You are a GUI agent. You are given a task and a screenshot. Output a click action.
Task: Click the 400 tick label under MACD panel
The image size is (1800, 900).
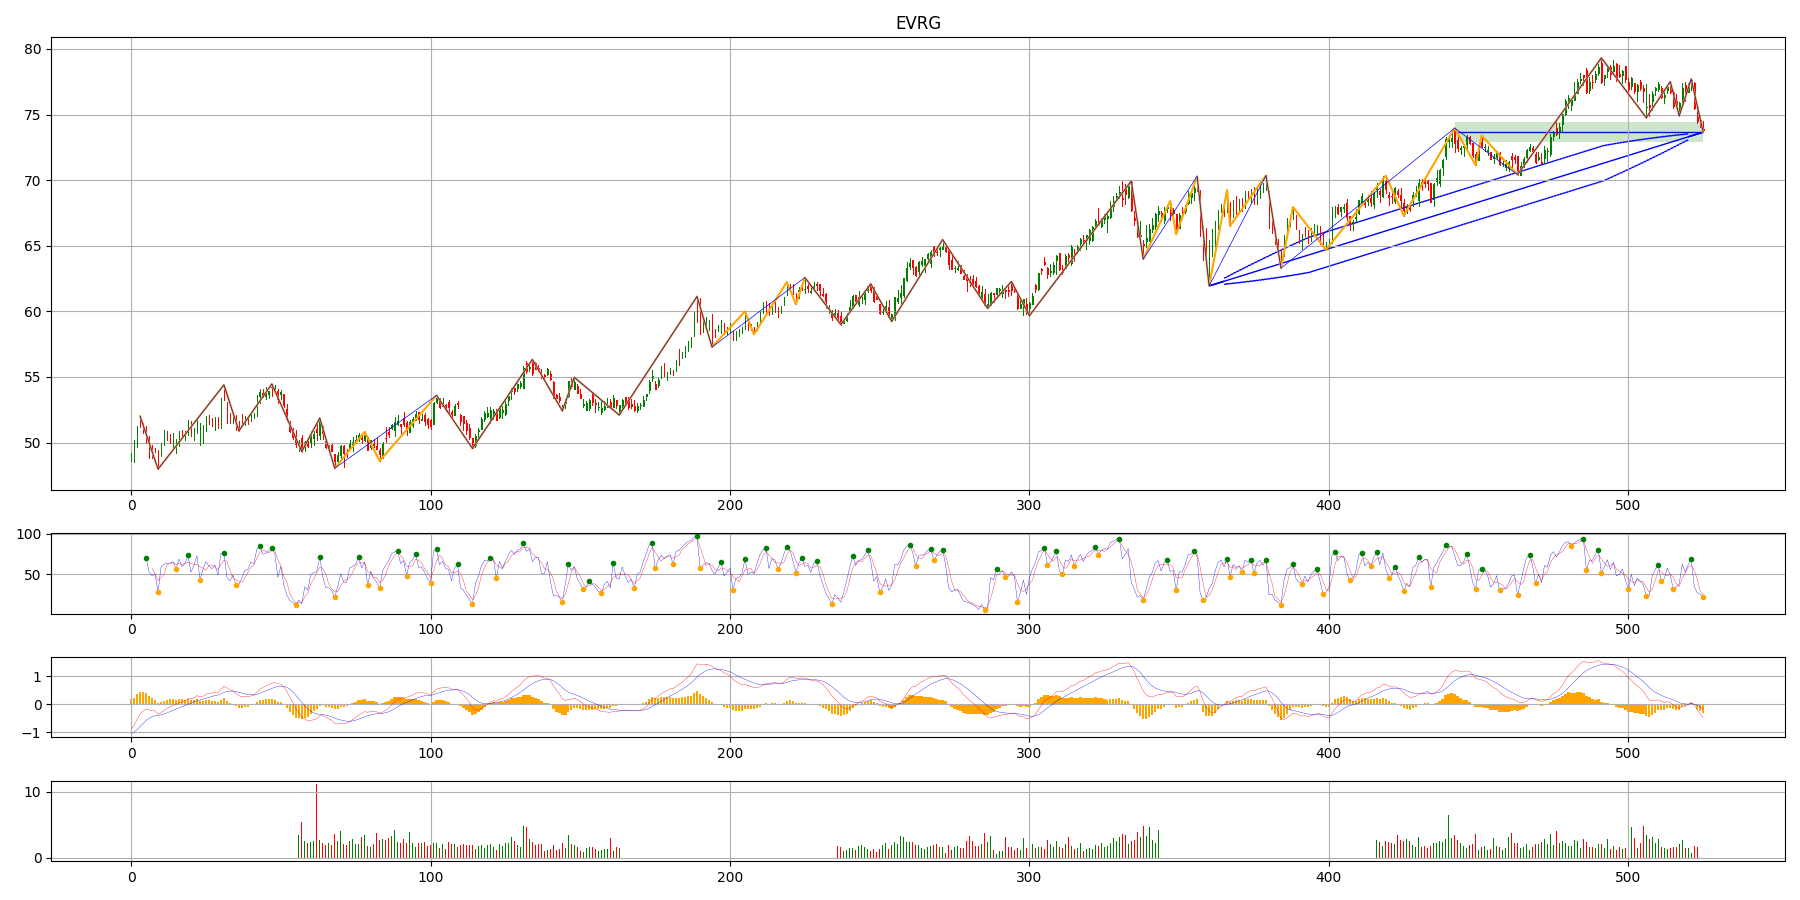point(1328,753)
